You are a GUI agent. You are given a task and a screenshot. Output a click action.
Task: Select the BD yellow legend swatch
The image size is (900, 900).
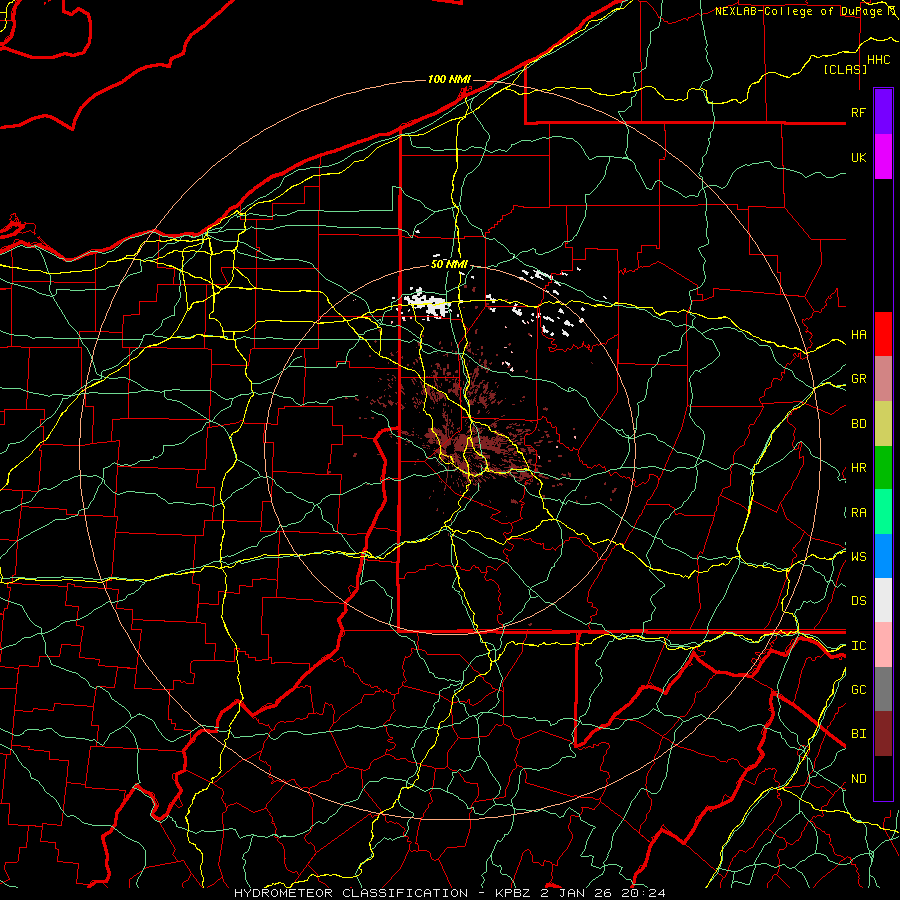click(x=883, y=424)
